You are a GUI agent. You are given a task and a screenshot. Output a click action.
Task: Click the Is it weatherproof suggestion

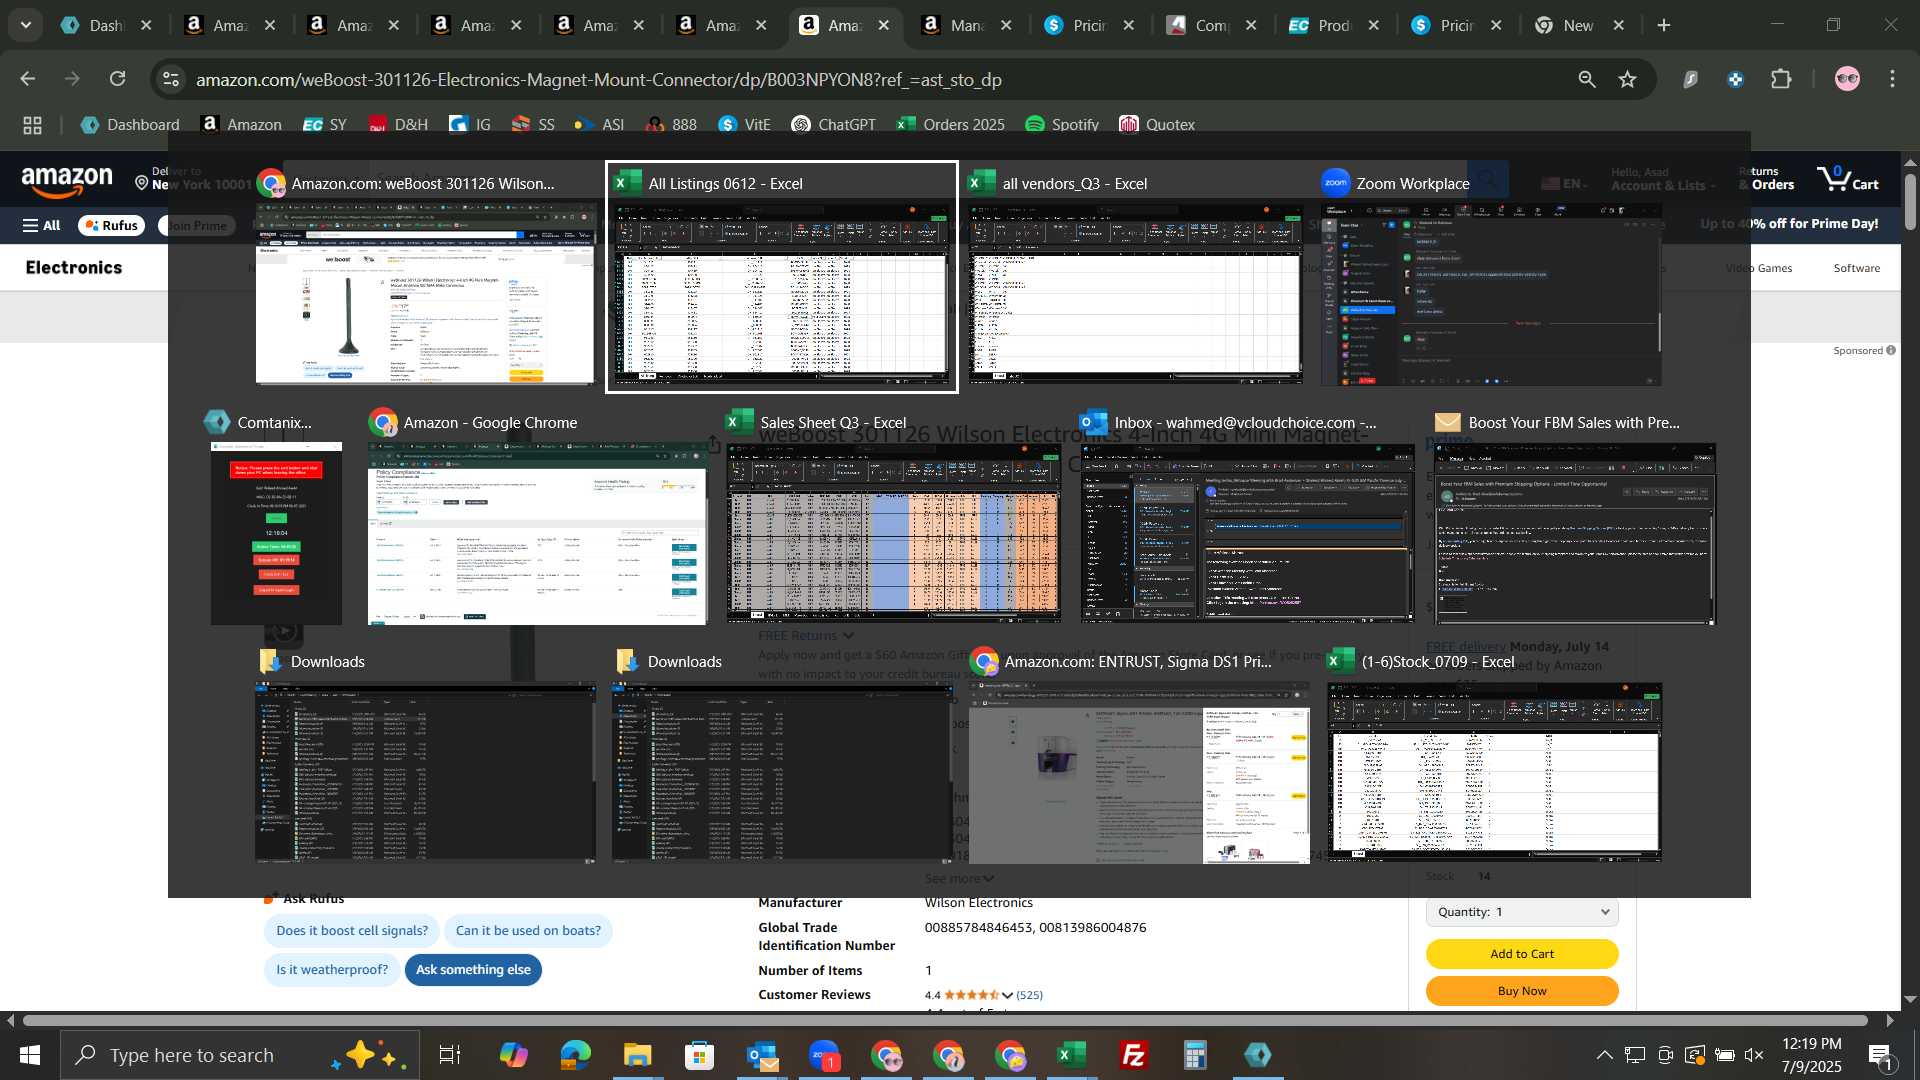pyautogui.click(x=332, y=970)
